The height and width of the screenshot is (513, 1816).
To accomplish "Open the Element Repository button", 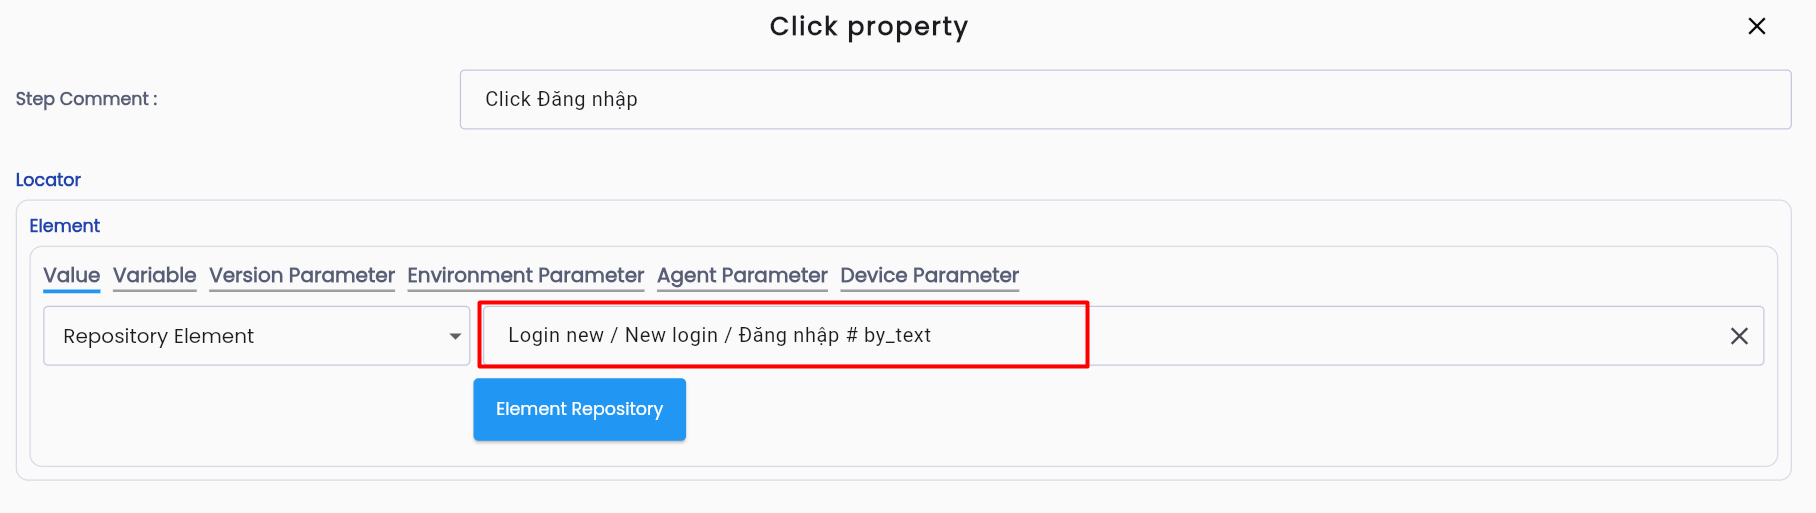I will (x=580, y=409).
